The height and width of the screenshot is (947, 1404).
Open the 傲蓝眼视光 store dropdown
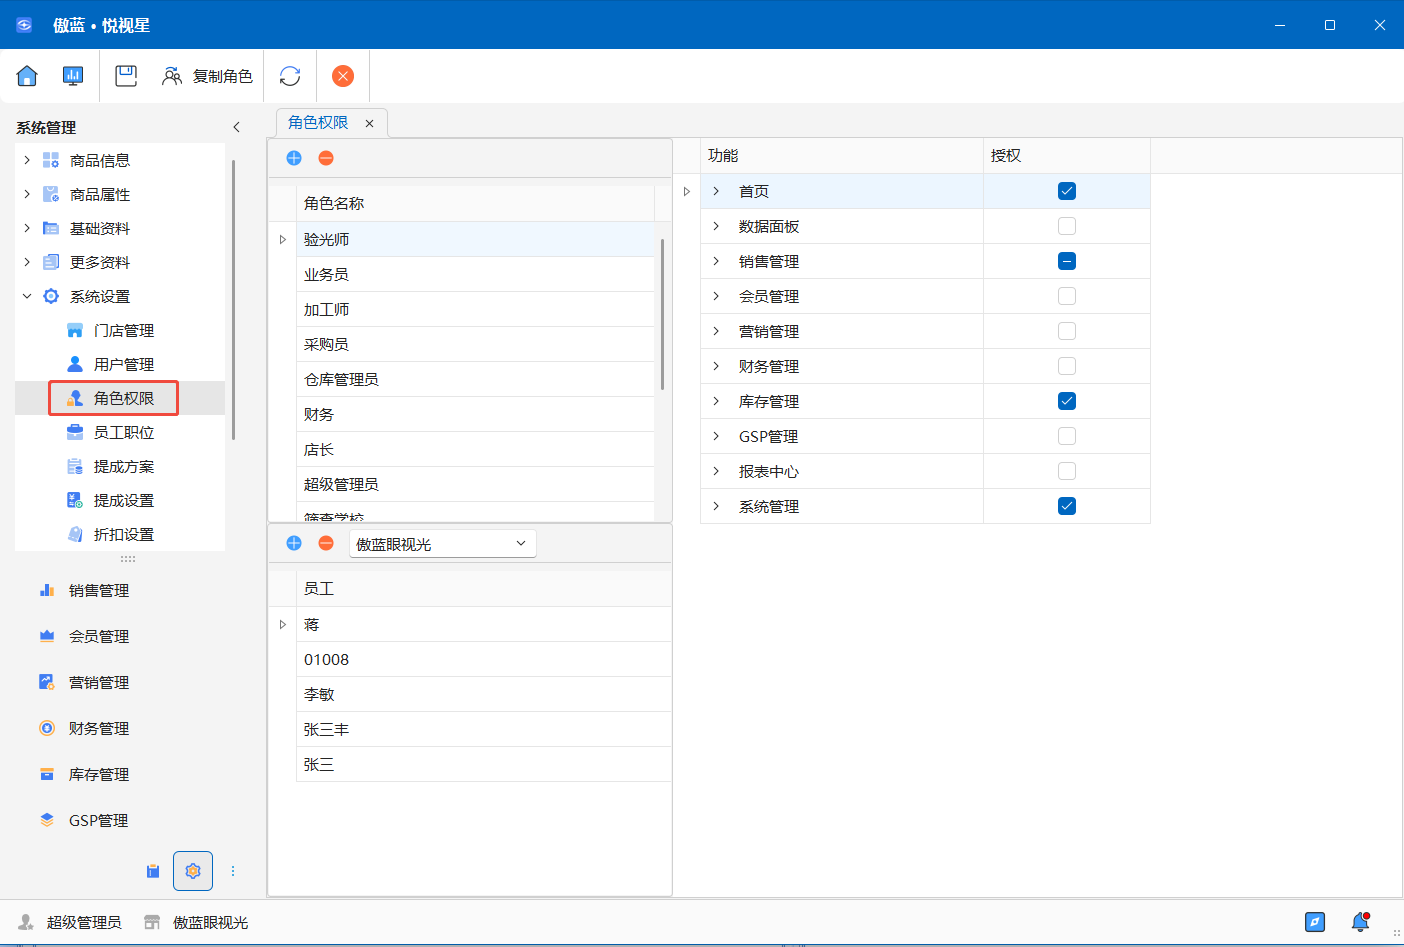[442, 544]
